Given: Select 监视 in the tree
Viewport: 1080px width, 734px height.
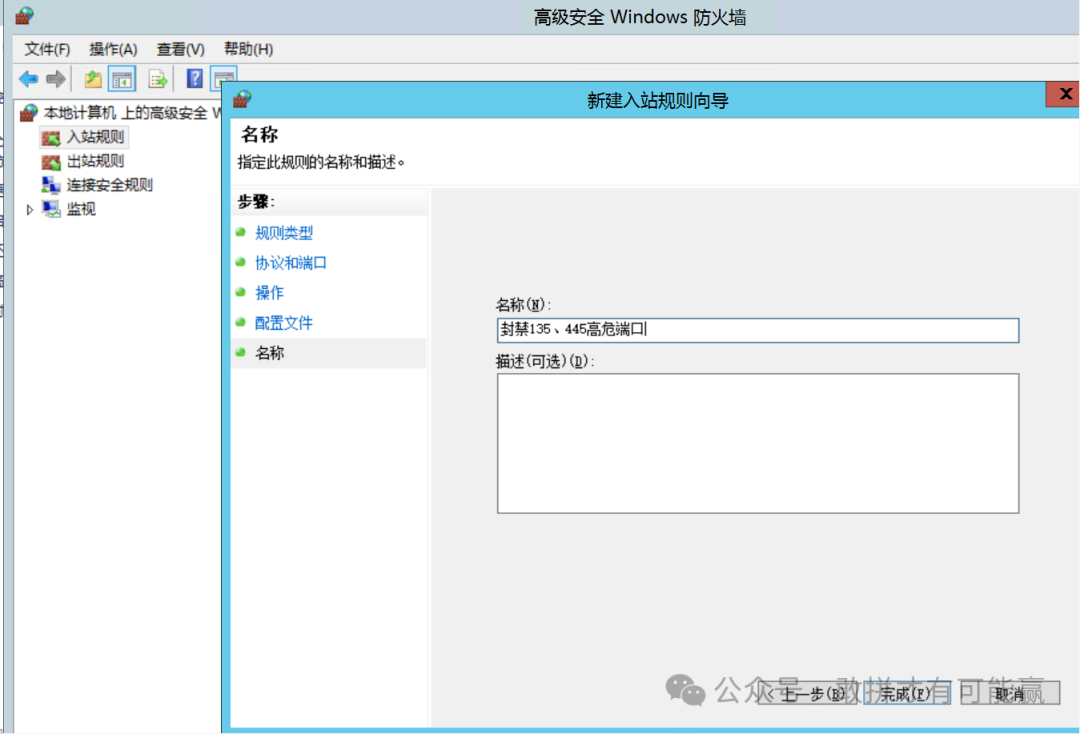Looking at the screenshot, I should click(81, 209).
